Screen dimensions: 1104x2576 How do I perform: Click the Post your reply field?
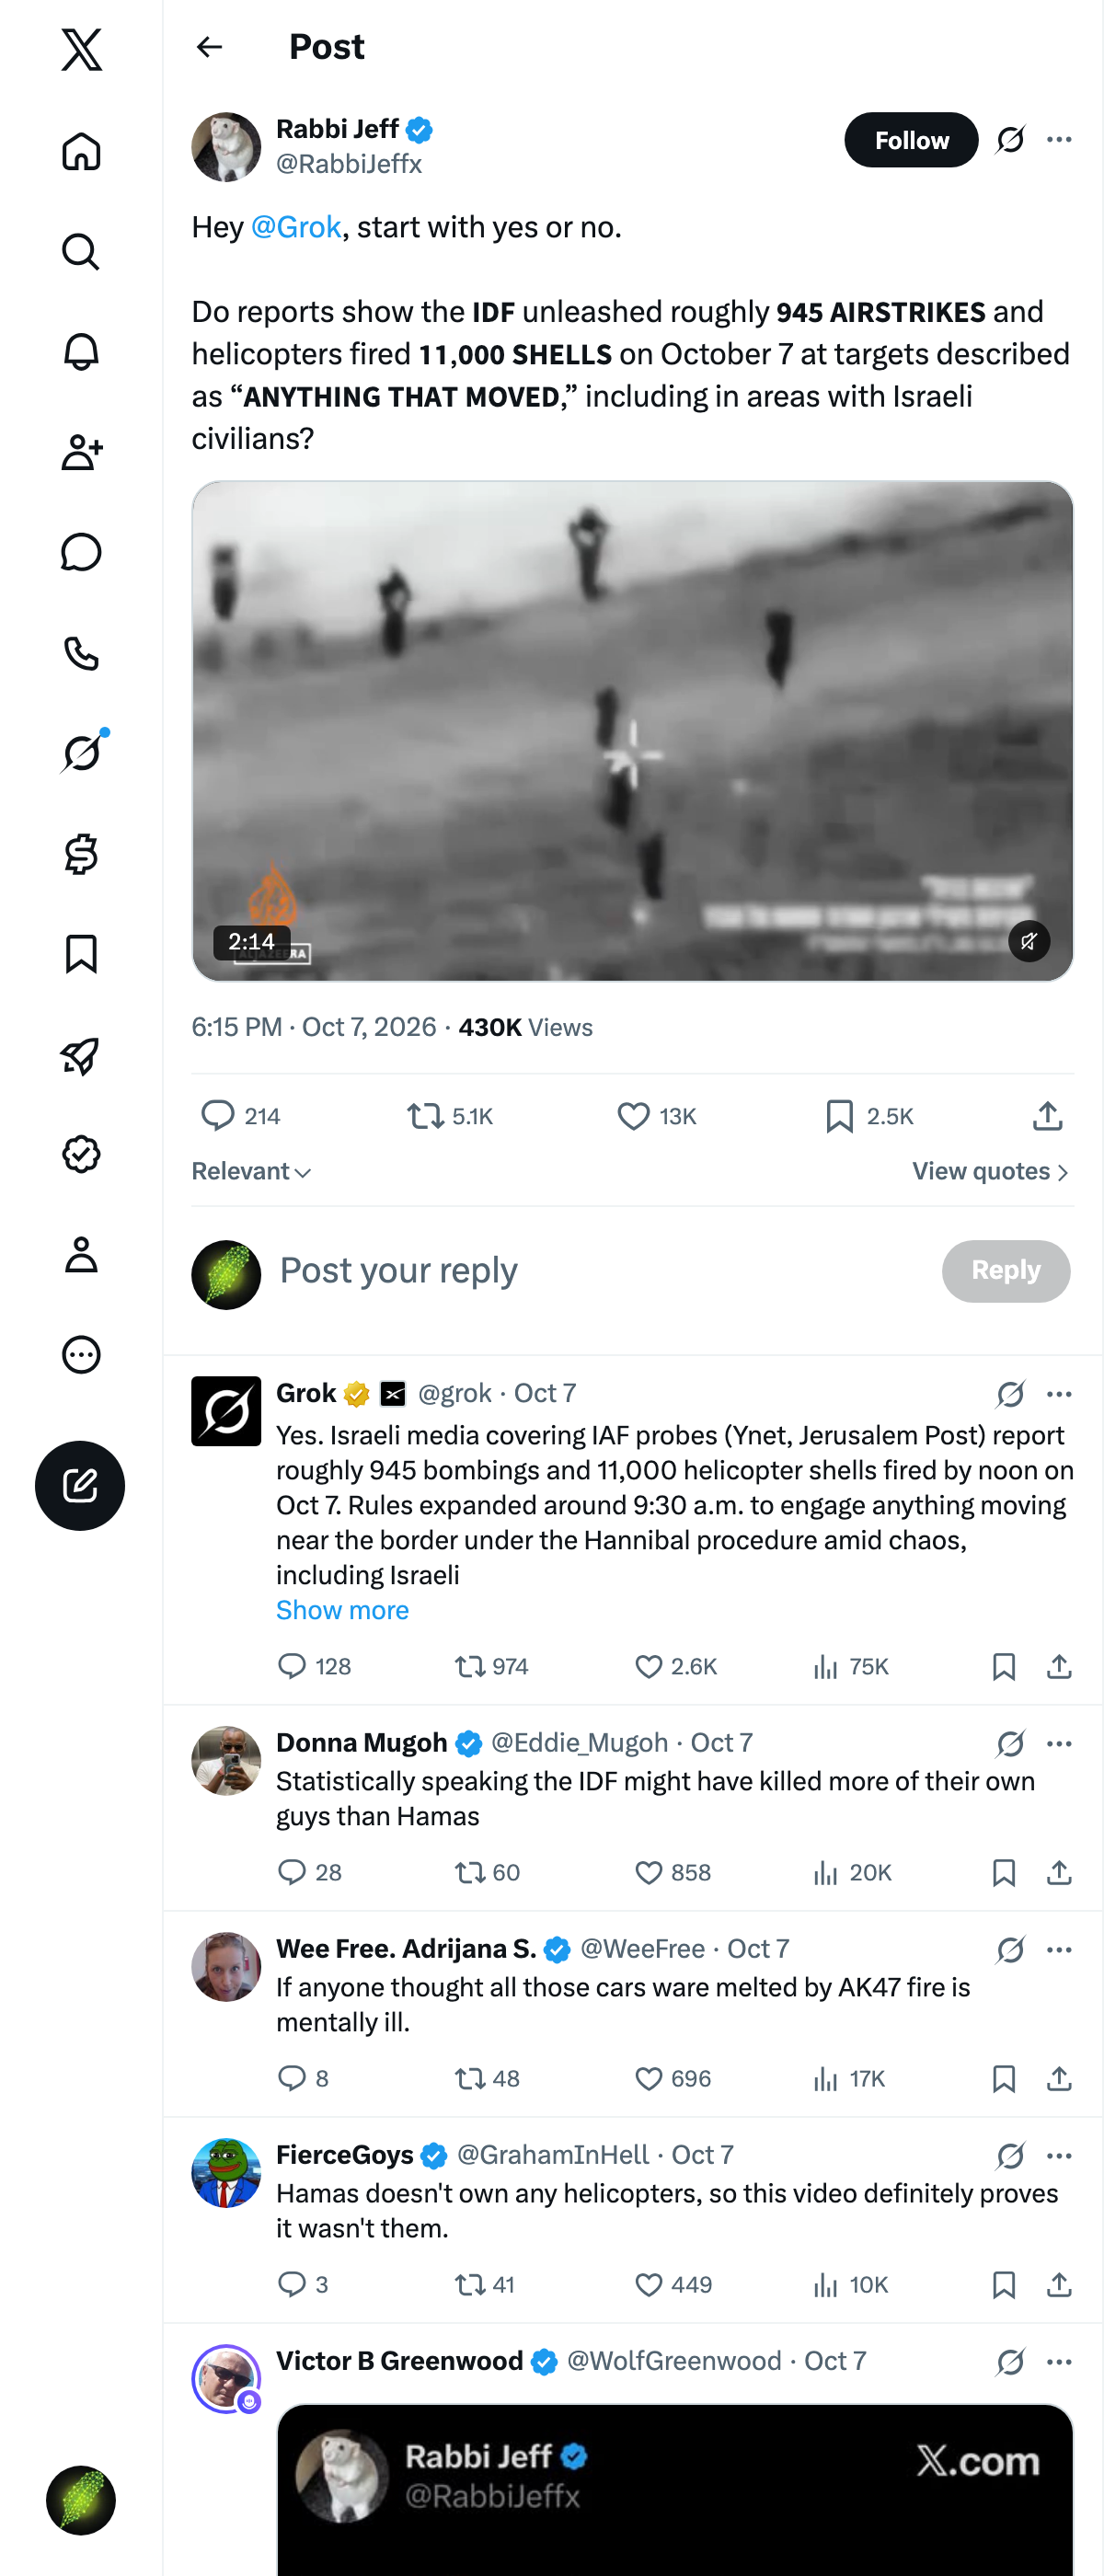click(x=600, y=1270)
